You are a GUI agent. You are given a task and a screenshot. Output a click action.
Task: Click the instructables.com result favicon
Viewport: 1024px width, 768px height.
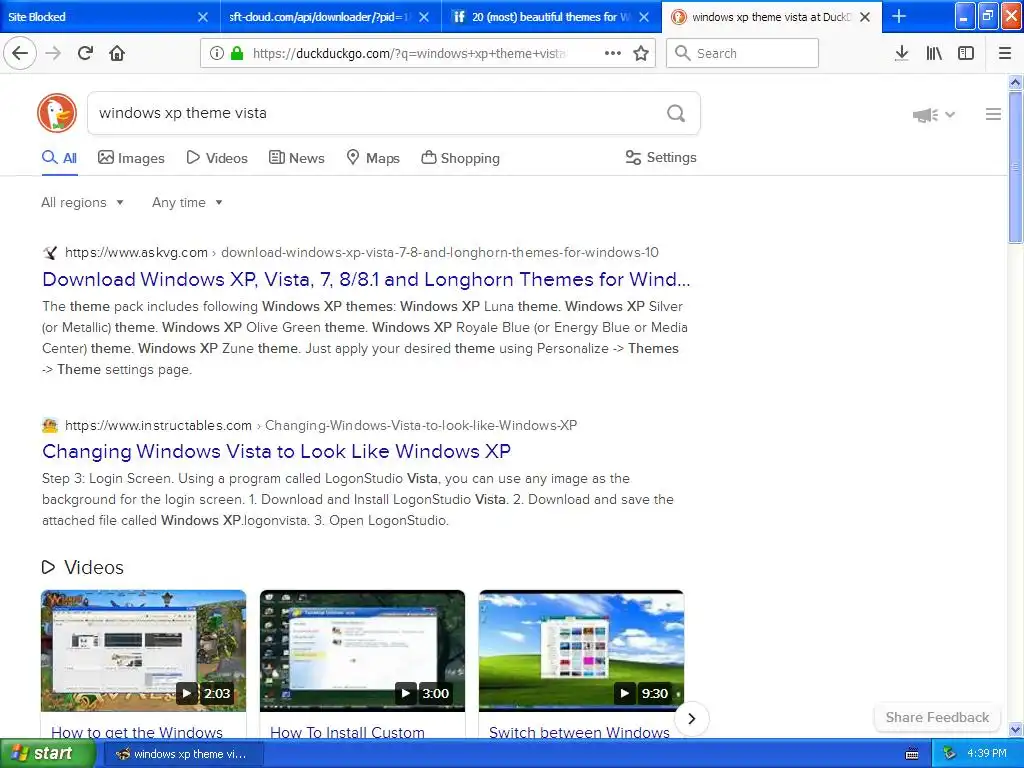(x=50, y=425)
